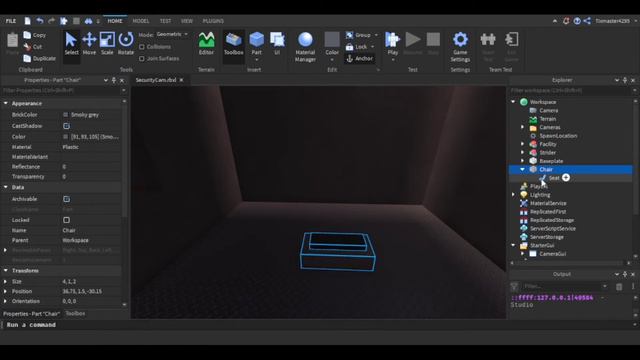
Task: Toggle the Locked checkbox
Action: tap(66, 220)
